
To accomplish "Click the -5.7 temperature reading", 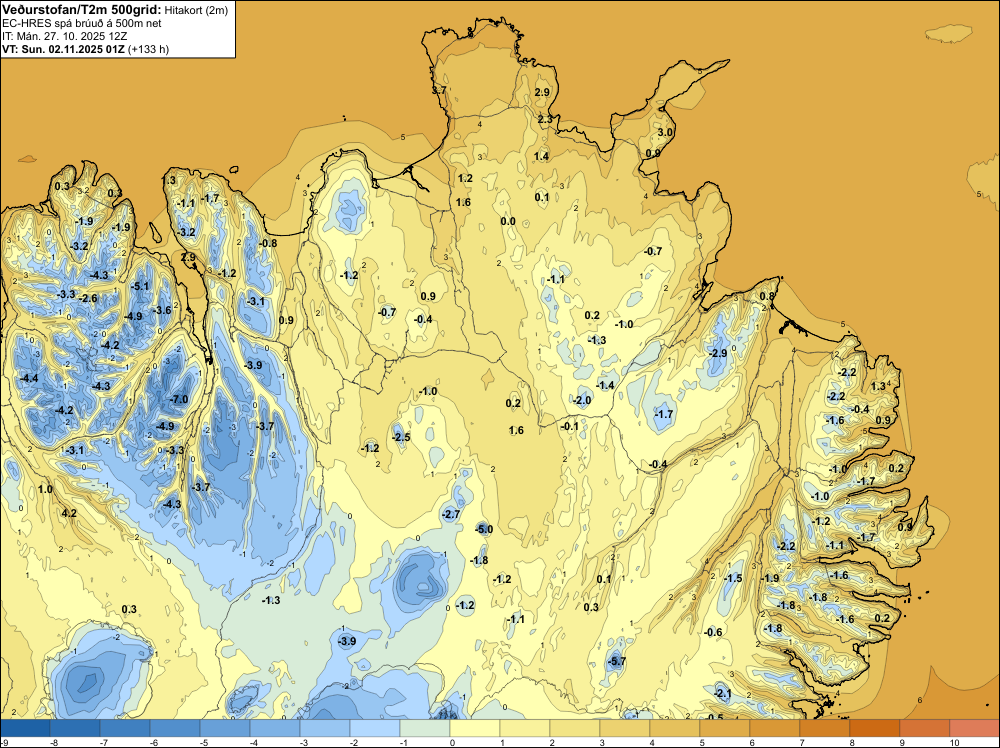I will tap(617, 661).
